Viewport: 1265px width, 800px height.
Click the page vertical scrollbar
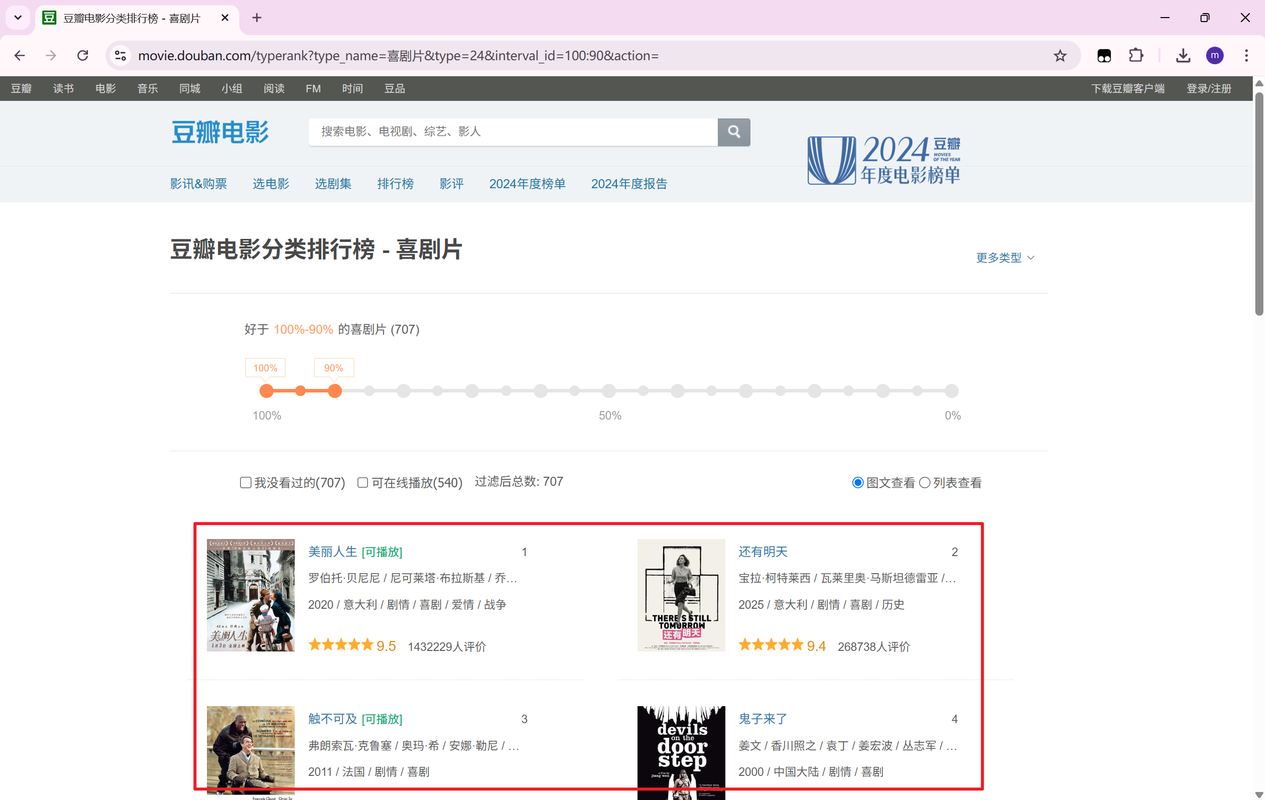click(x=1259, y=205)
